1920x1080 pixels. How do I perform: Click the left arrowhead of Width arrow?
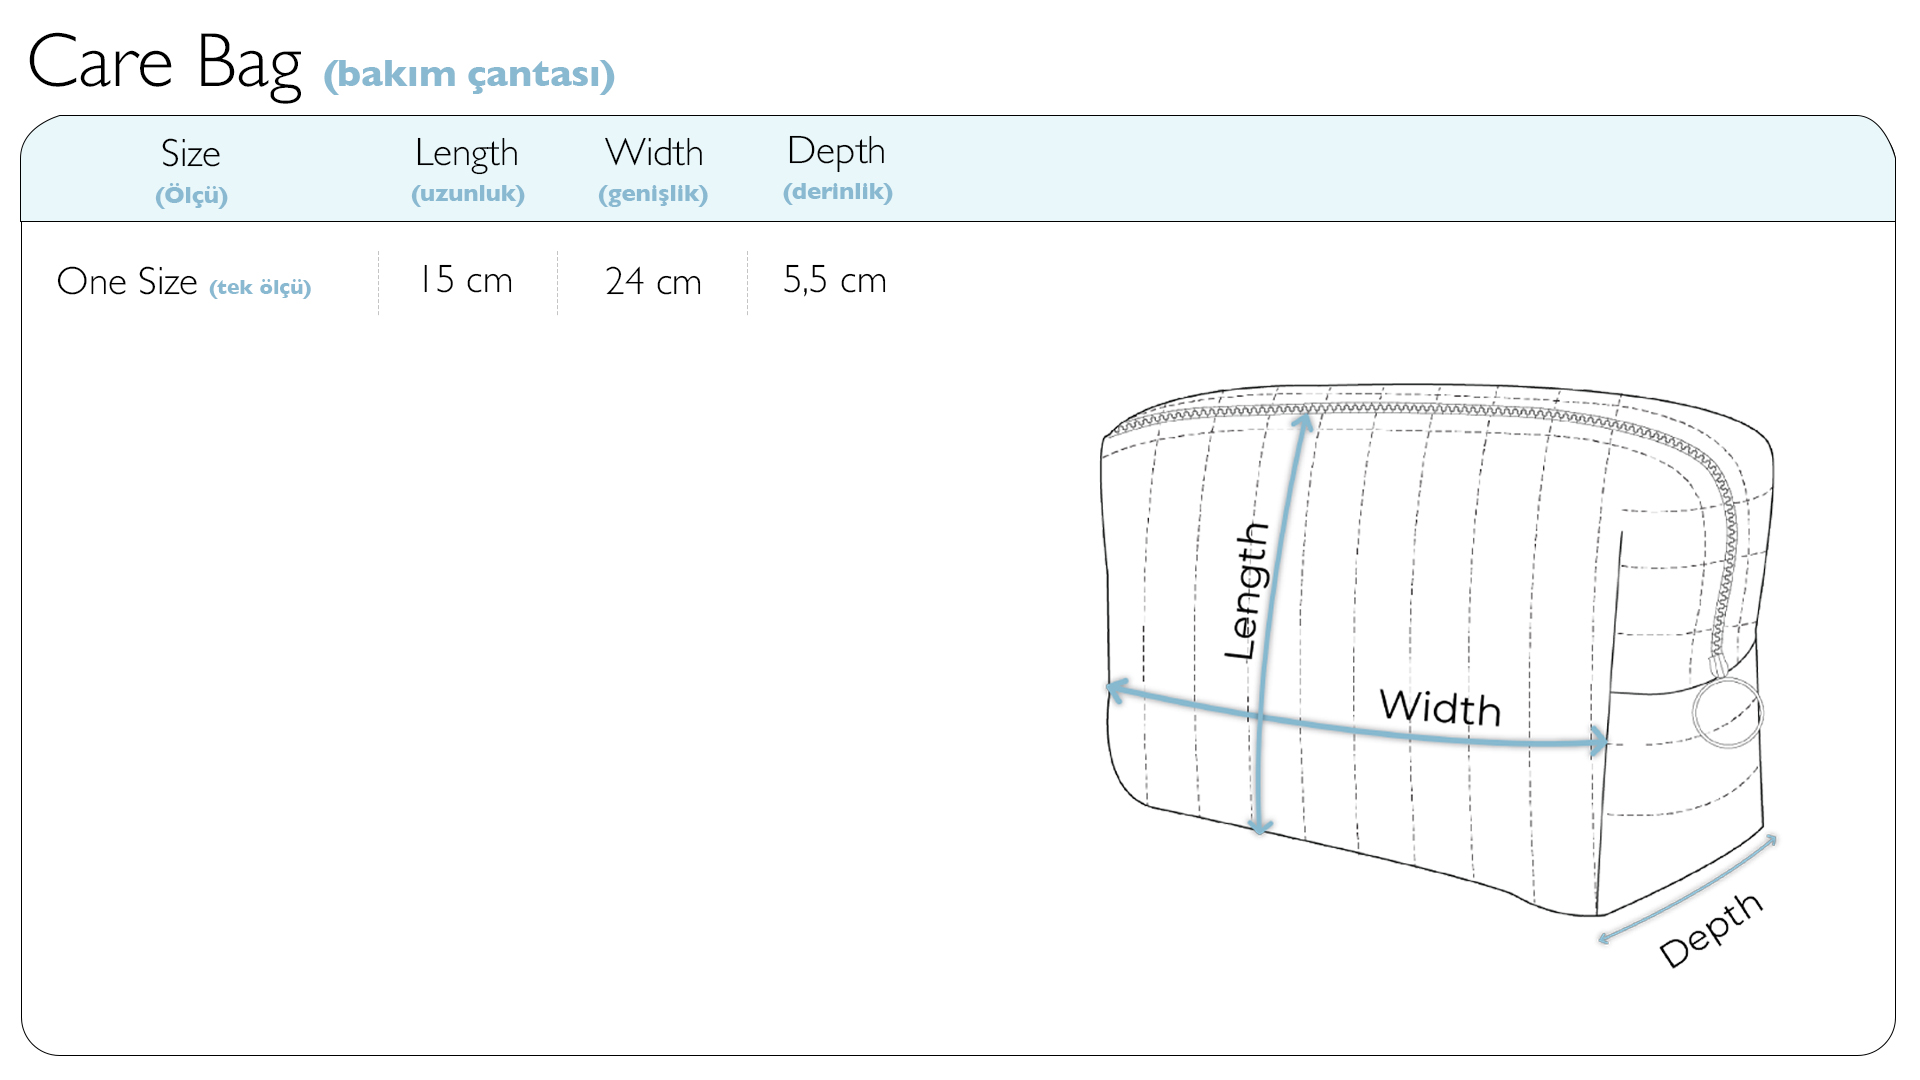(1117, 689)
